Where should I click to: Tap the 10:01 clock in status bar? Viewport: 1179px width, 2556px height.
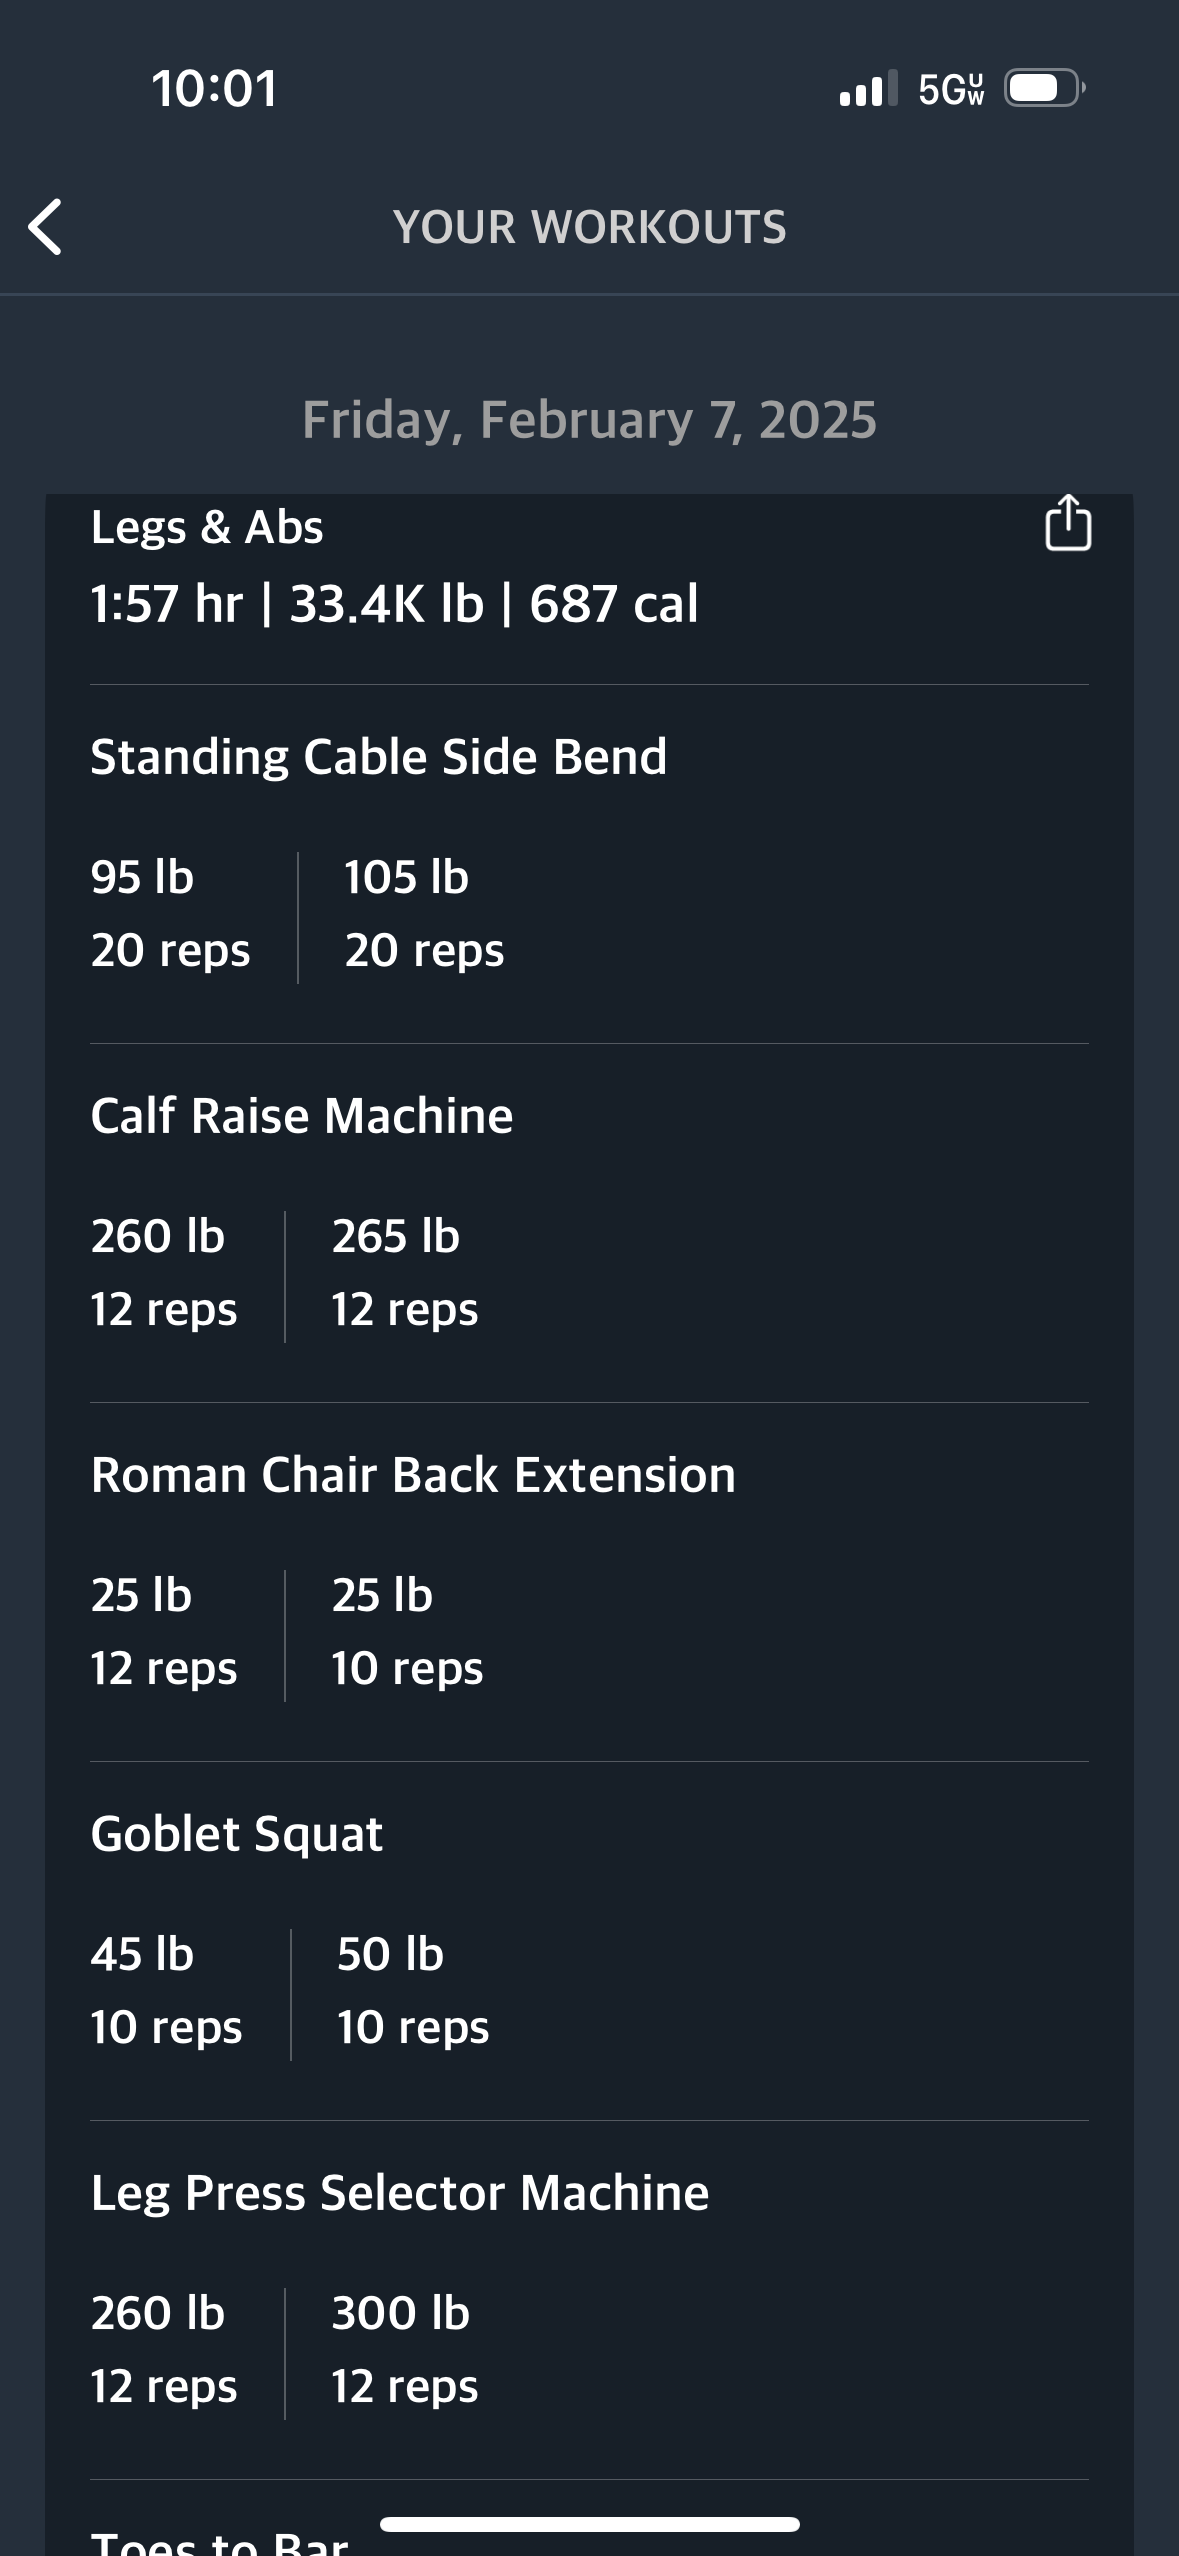coord(215,89)
